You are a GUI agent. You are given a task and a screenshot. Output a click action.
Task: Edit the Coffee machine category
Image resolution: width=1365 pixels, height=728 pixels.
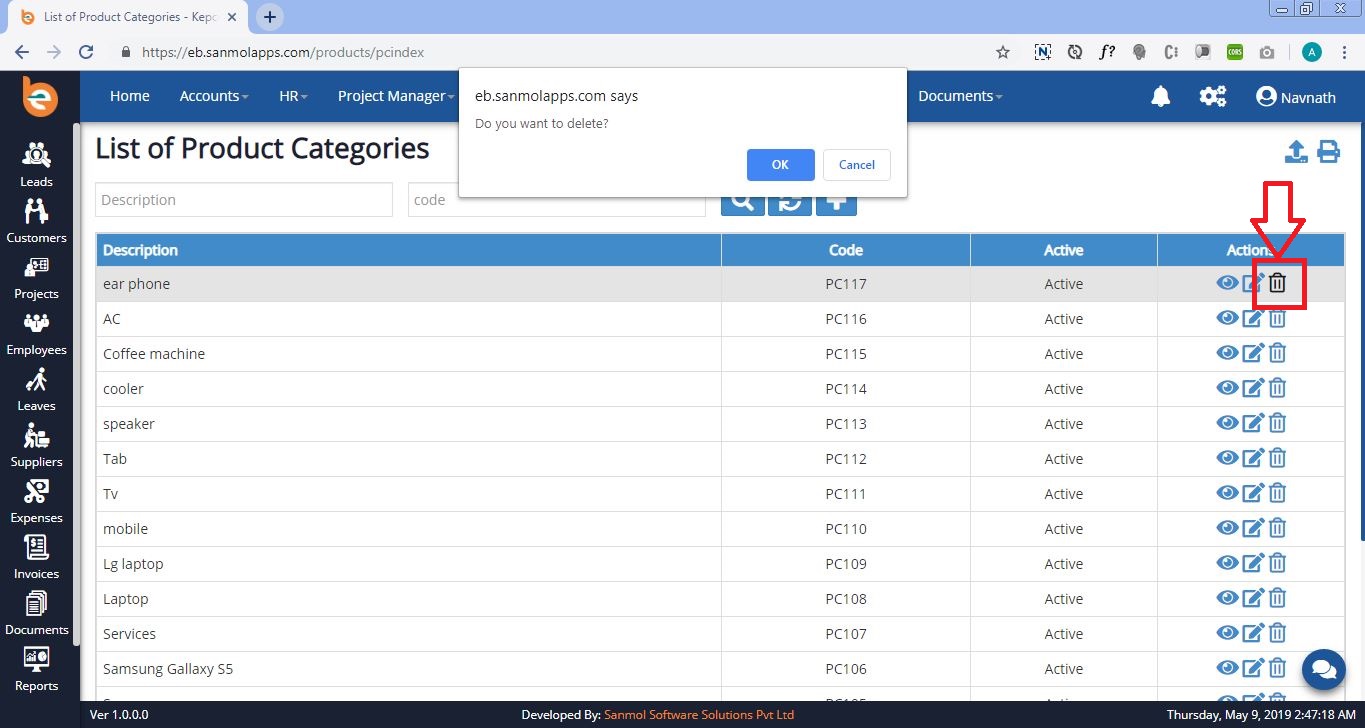(x=1253, y=354)
